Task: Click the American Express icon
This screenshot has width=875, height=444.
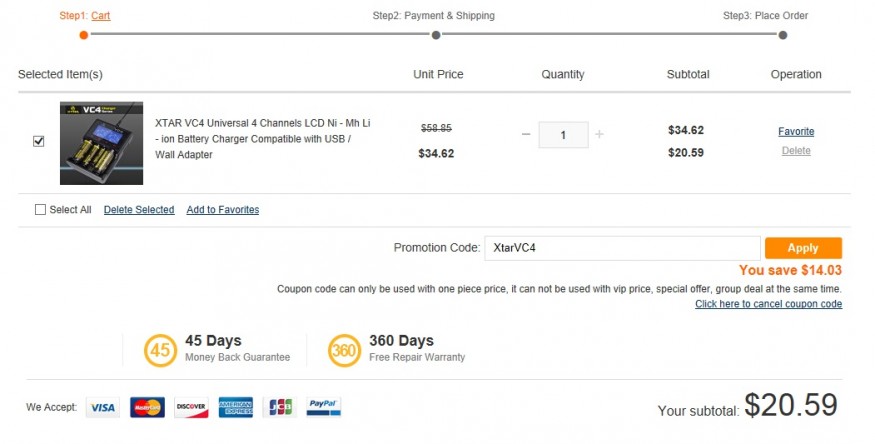Action: [235, 407]
